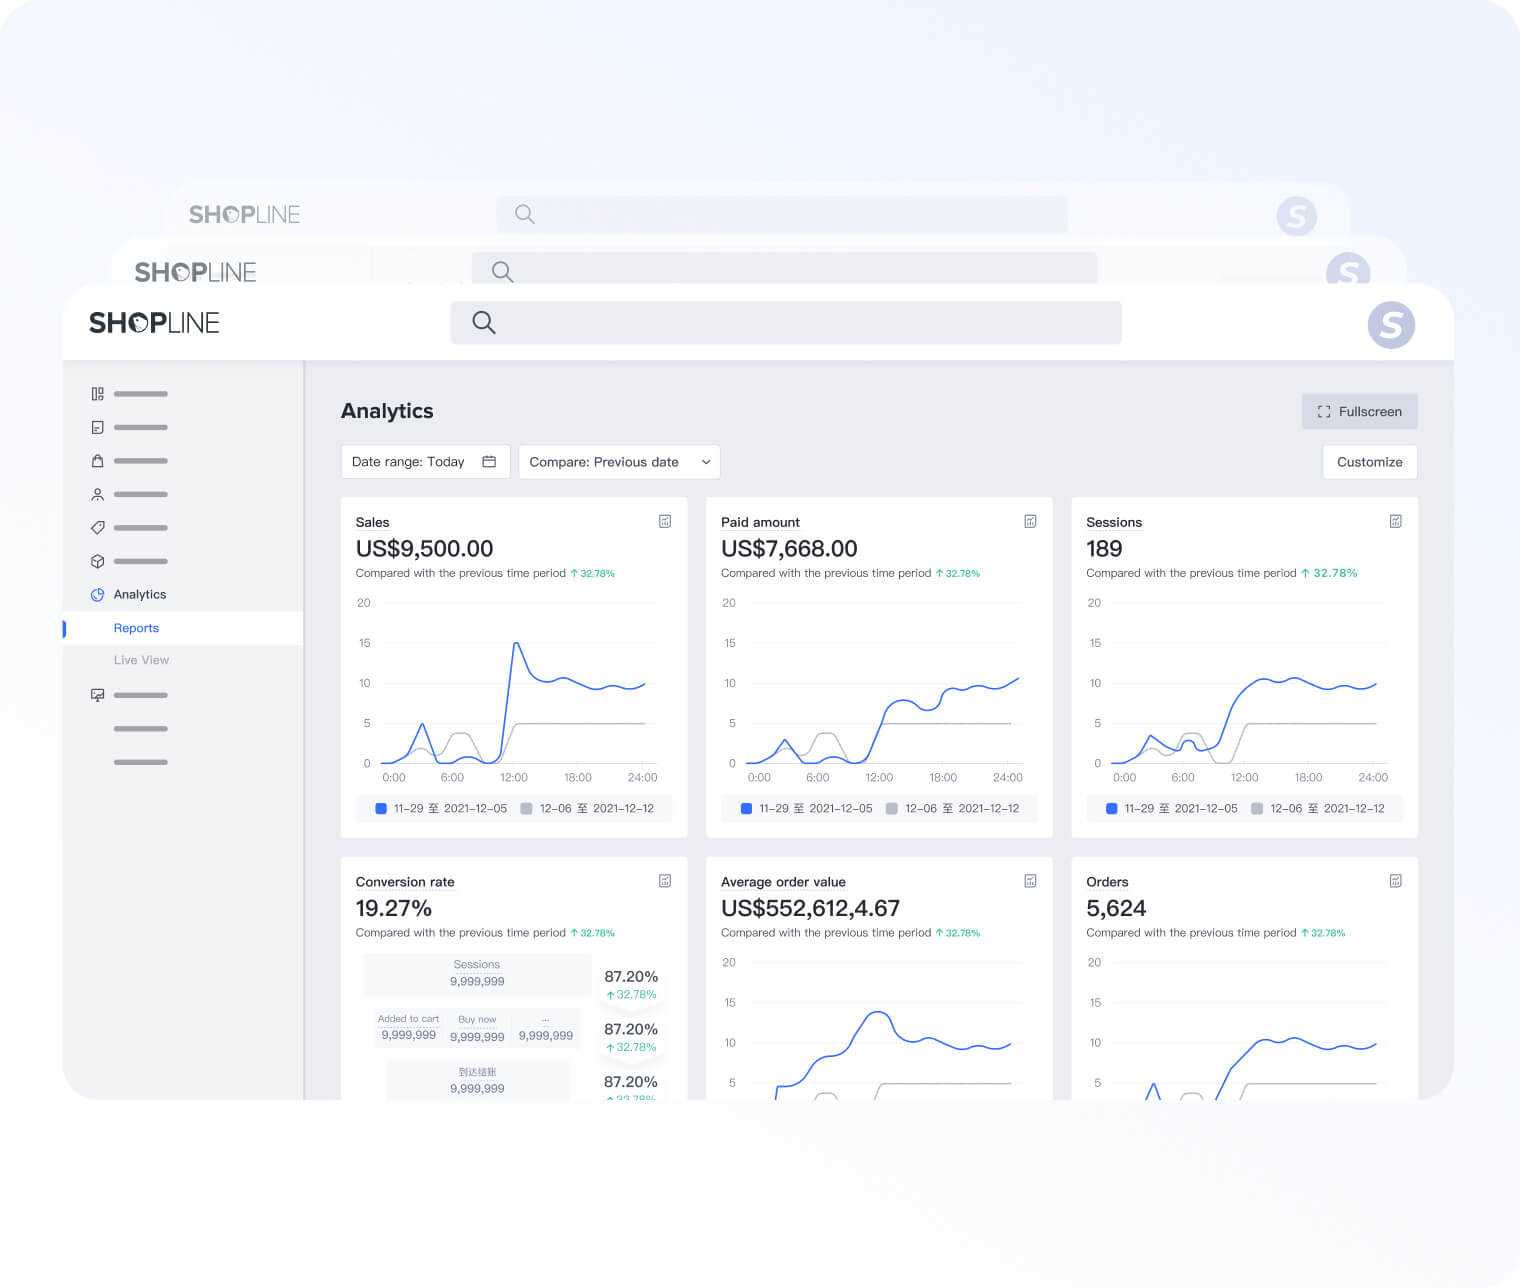Screen dimensions: 1520x1288
Task: Click the sidebar orders document icon
Action: point(97,428)
